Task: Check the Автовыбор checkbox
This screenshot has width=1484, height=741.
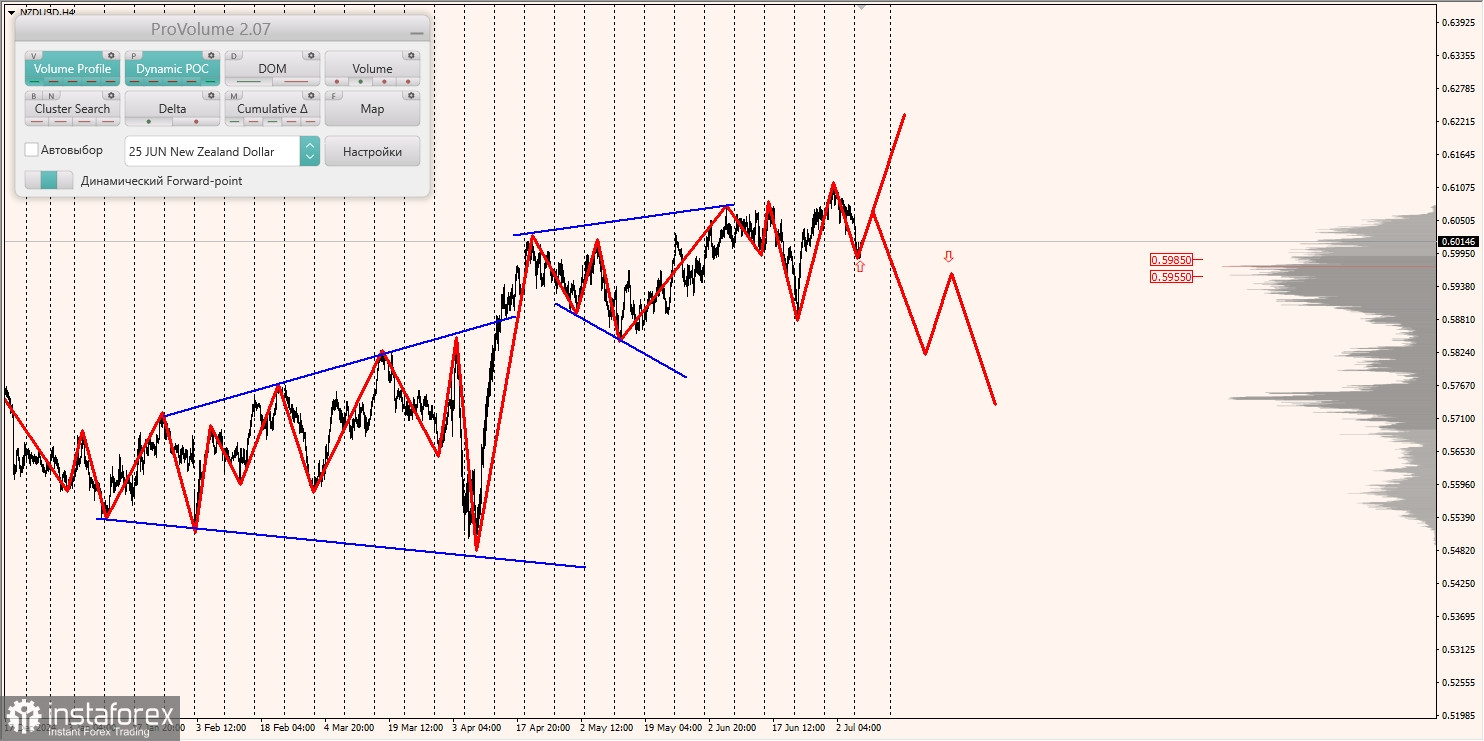Action: tap(31, 150)
